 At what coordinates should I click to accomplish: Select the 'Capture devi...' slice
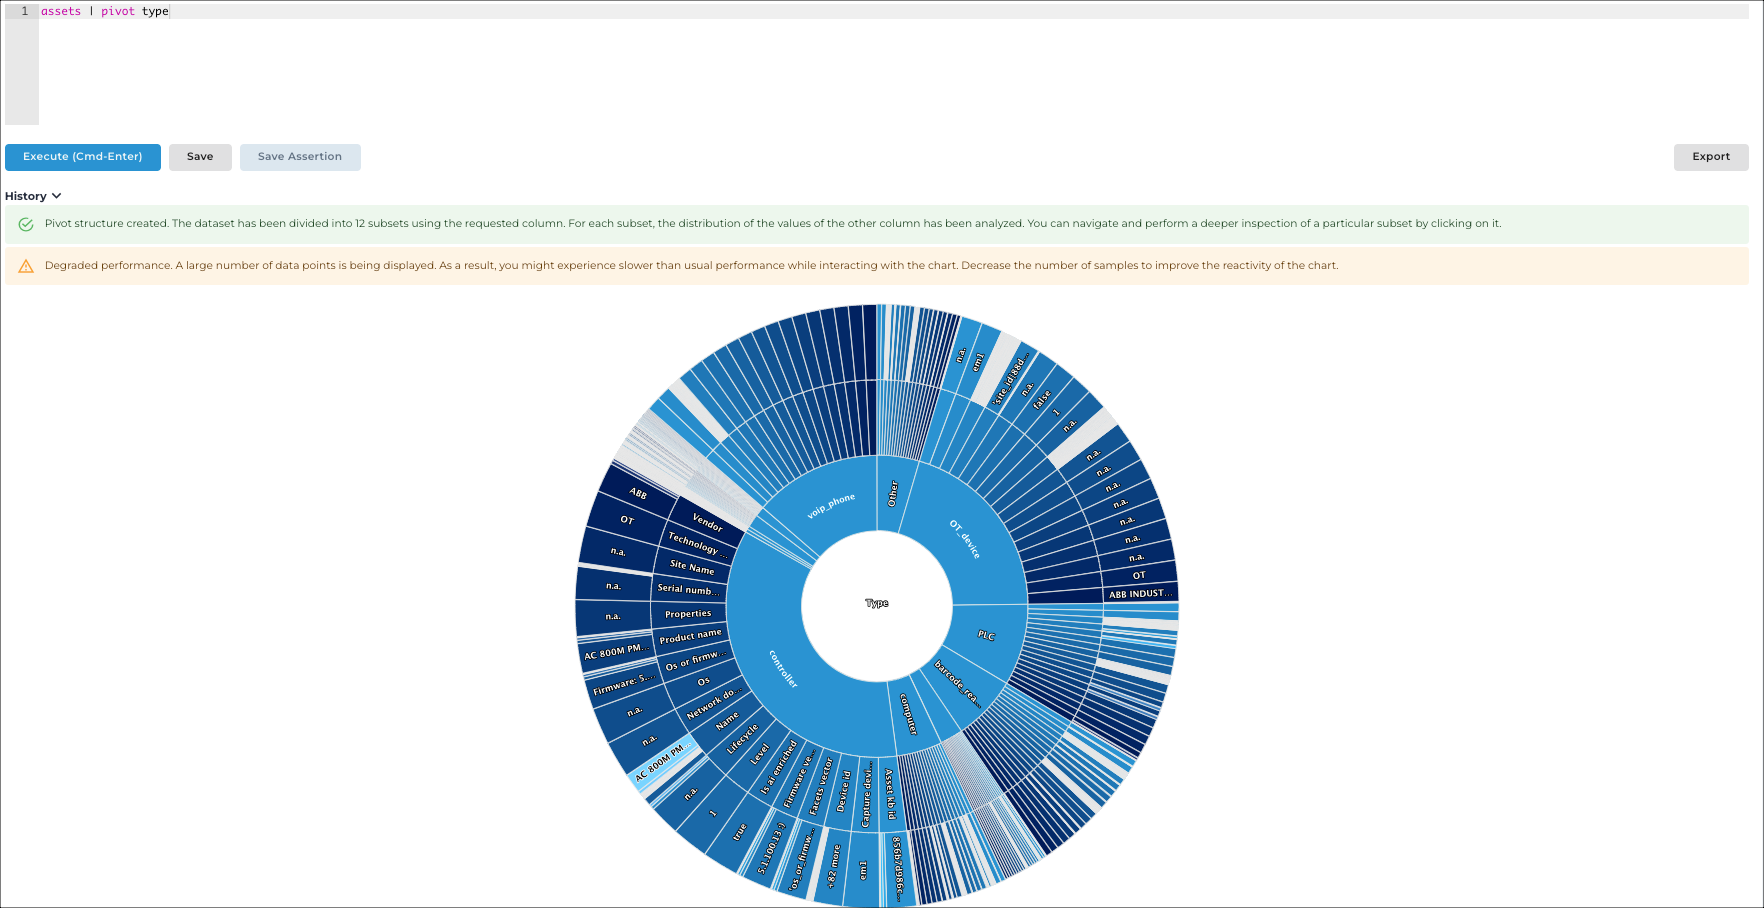(866, 794)
